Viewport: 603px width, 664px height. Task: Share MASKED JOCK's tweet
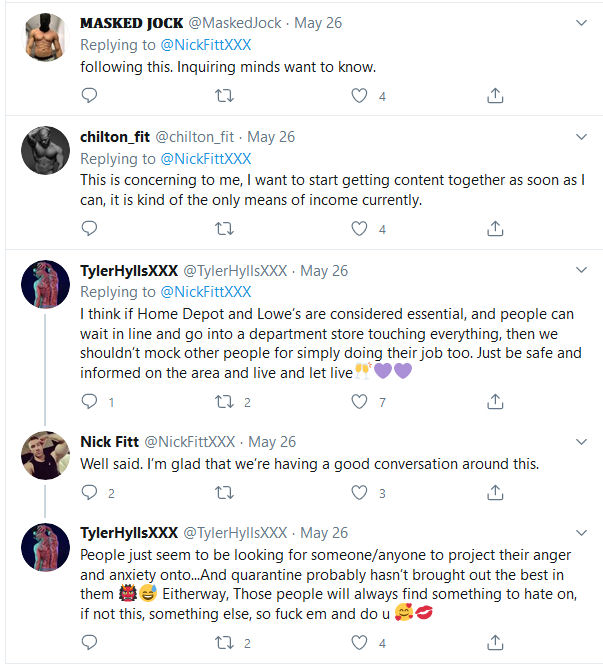coord(494,96)
